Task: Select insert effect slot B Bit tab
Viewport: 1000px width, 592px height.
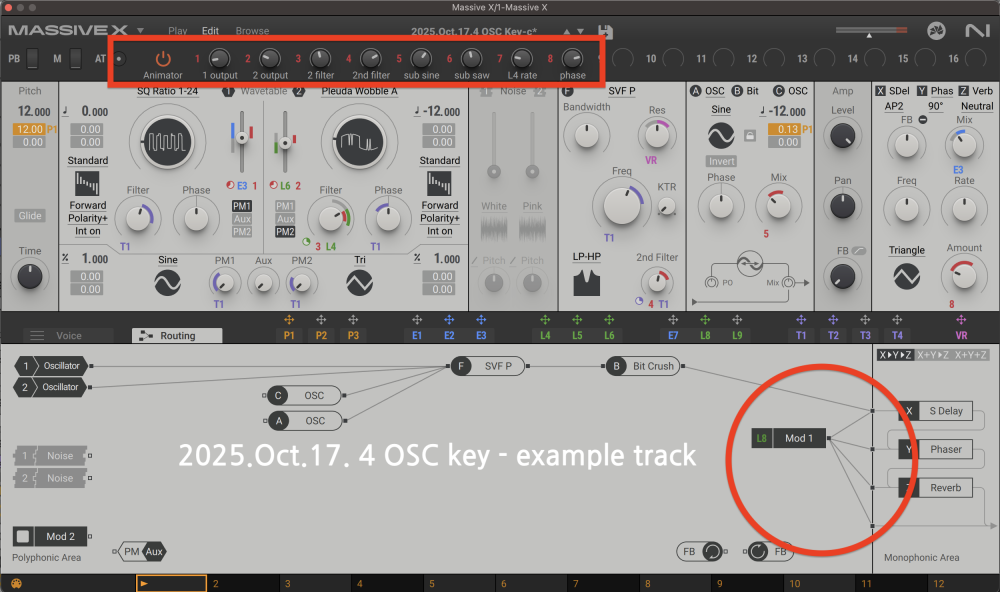Action: click(x=746, y=91)
